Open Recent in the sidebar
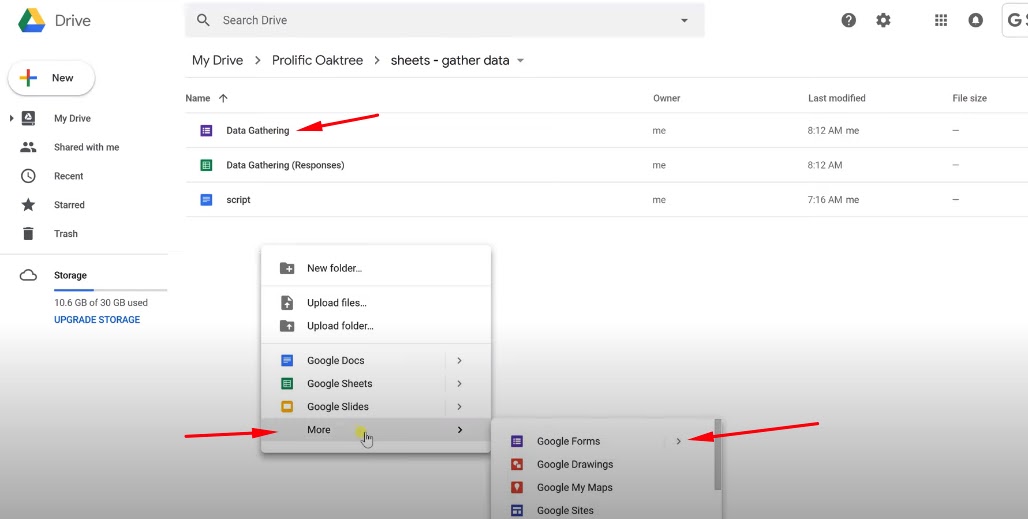Image resolution: width=1028 pixels, height=519 pixels. click(69, 176)
